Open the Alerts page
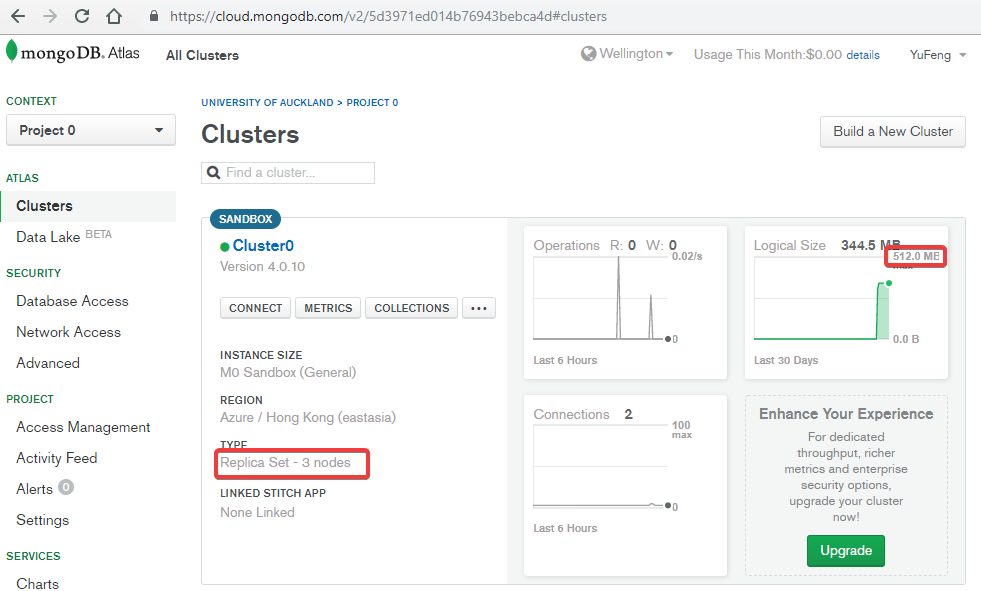Viewport: 981px width, 591px height. (34, 489)
